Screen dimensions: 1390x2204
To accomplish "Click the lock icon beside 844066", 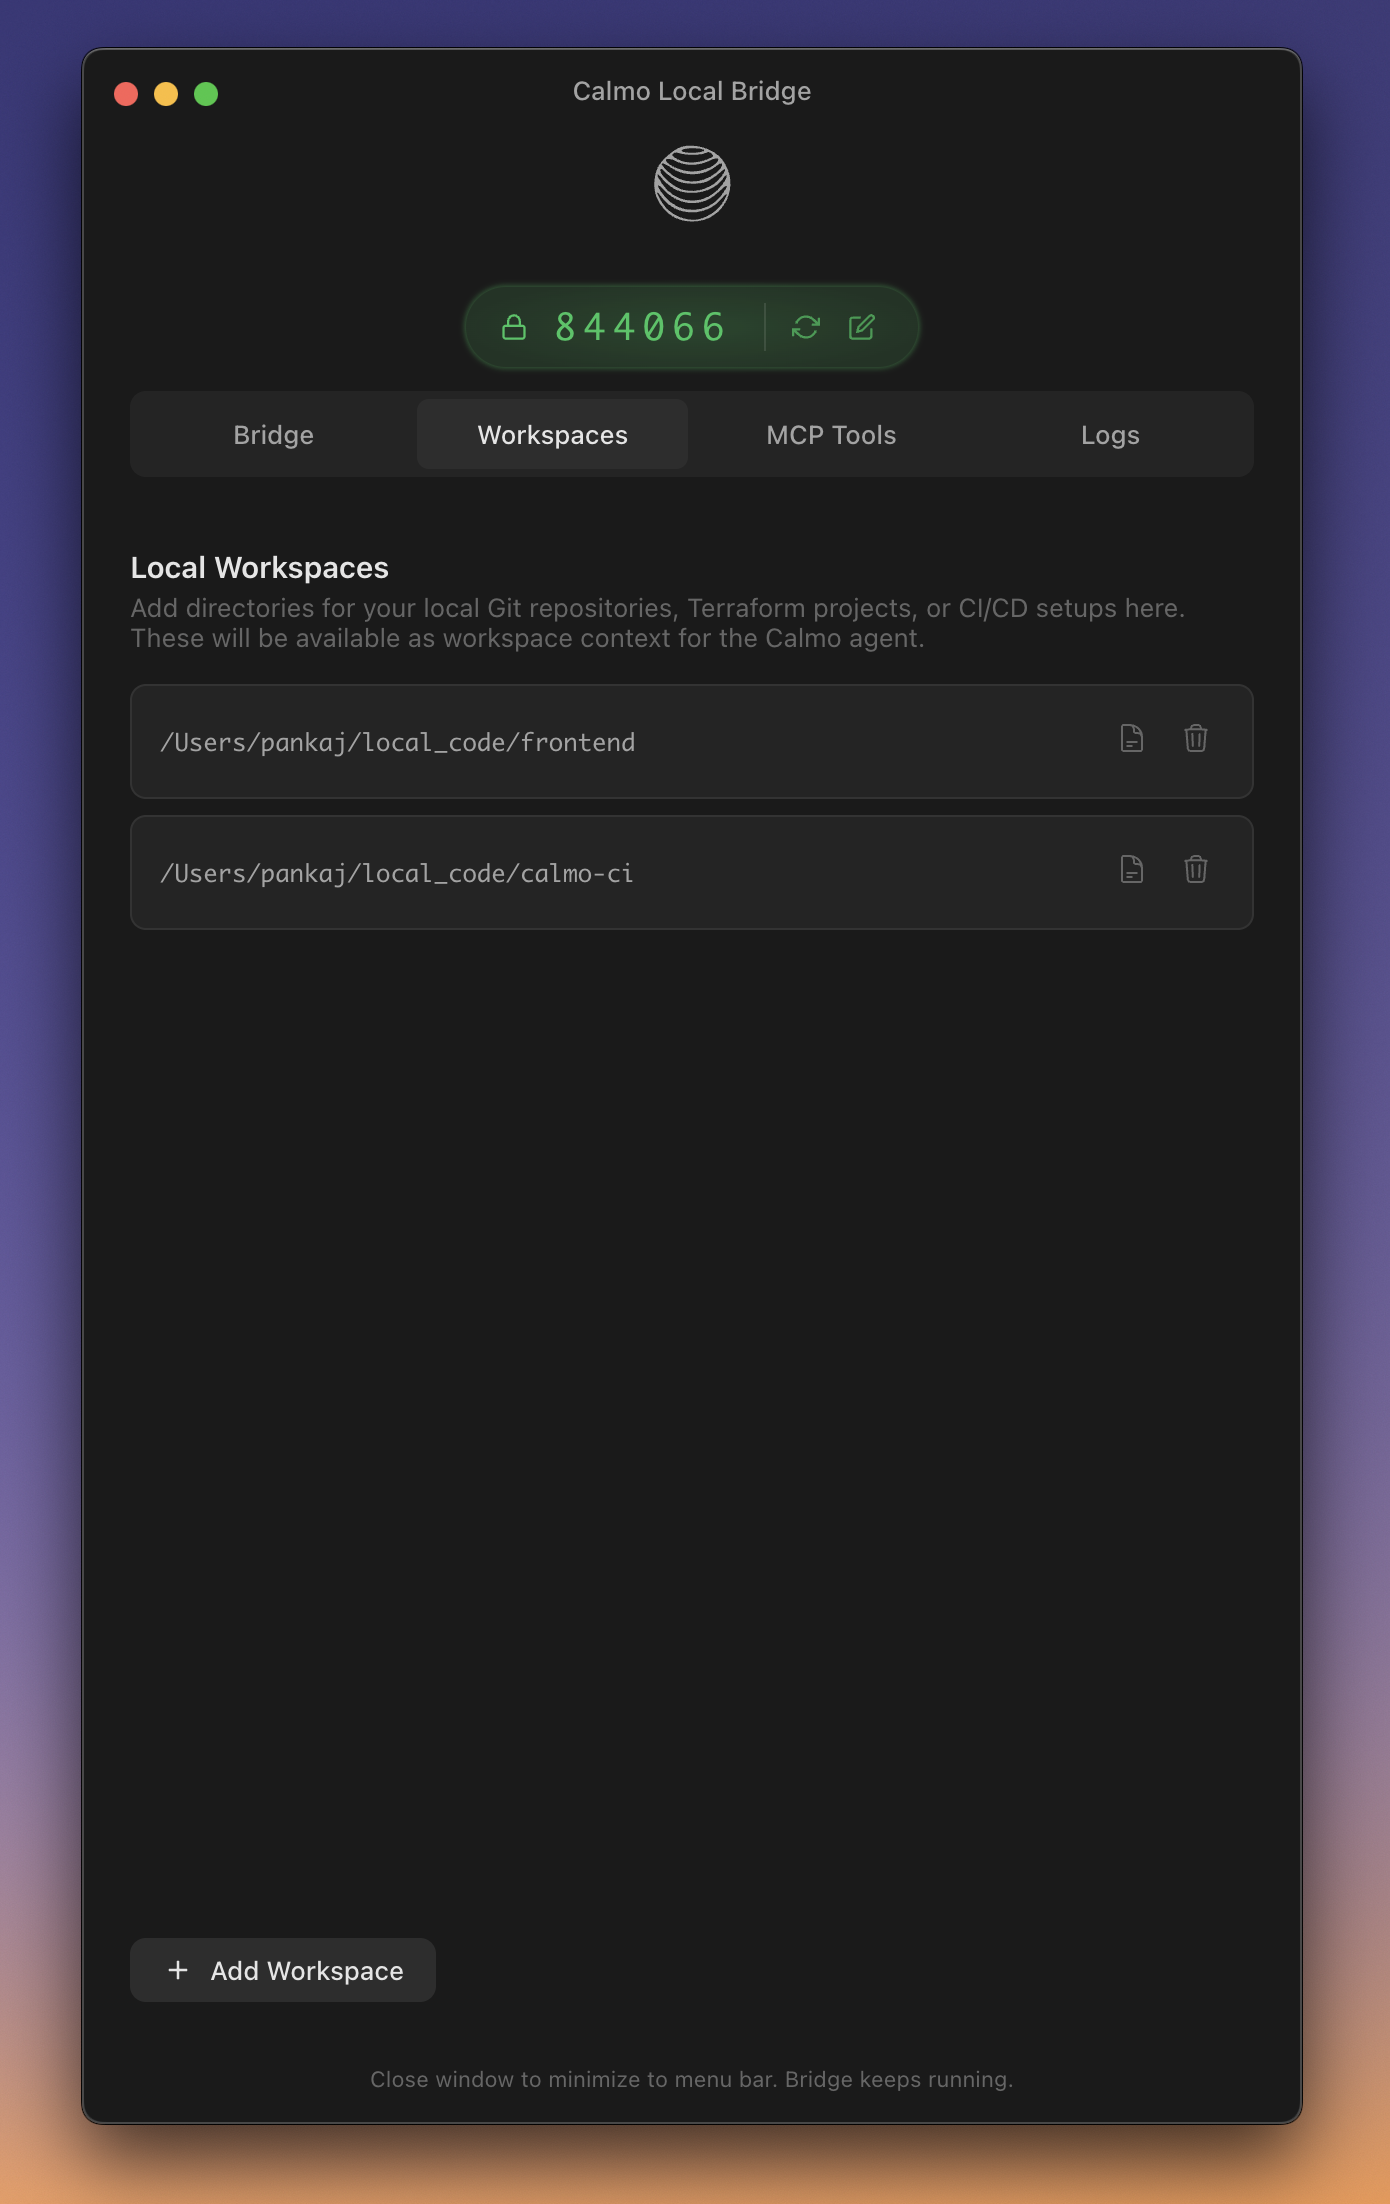I will pyautogui.click(x=514, y=327).
